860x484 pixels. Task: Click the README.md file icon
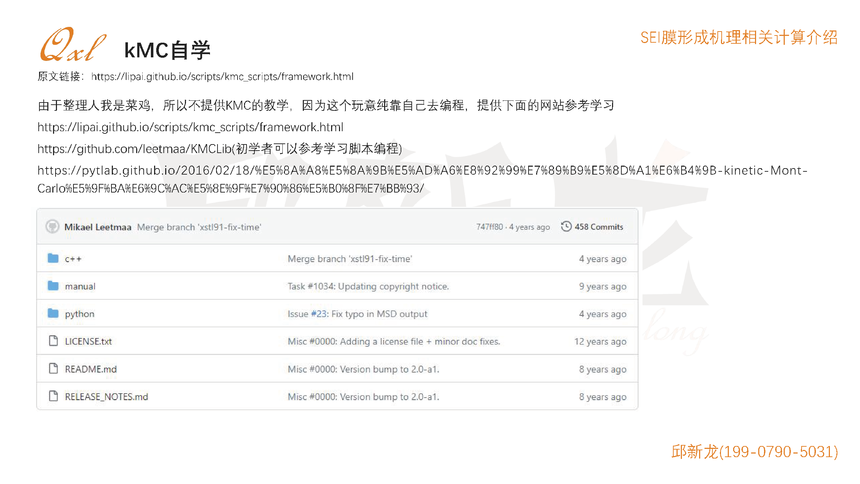click(x=53, y=369)
